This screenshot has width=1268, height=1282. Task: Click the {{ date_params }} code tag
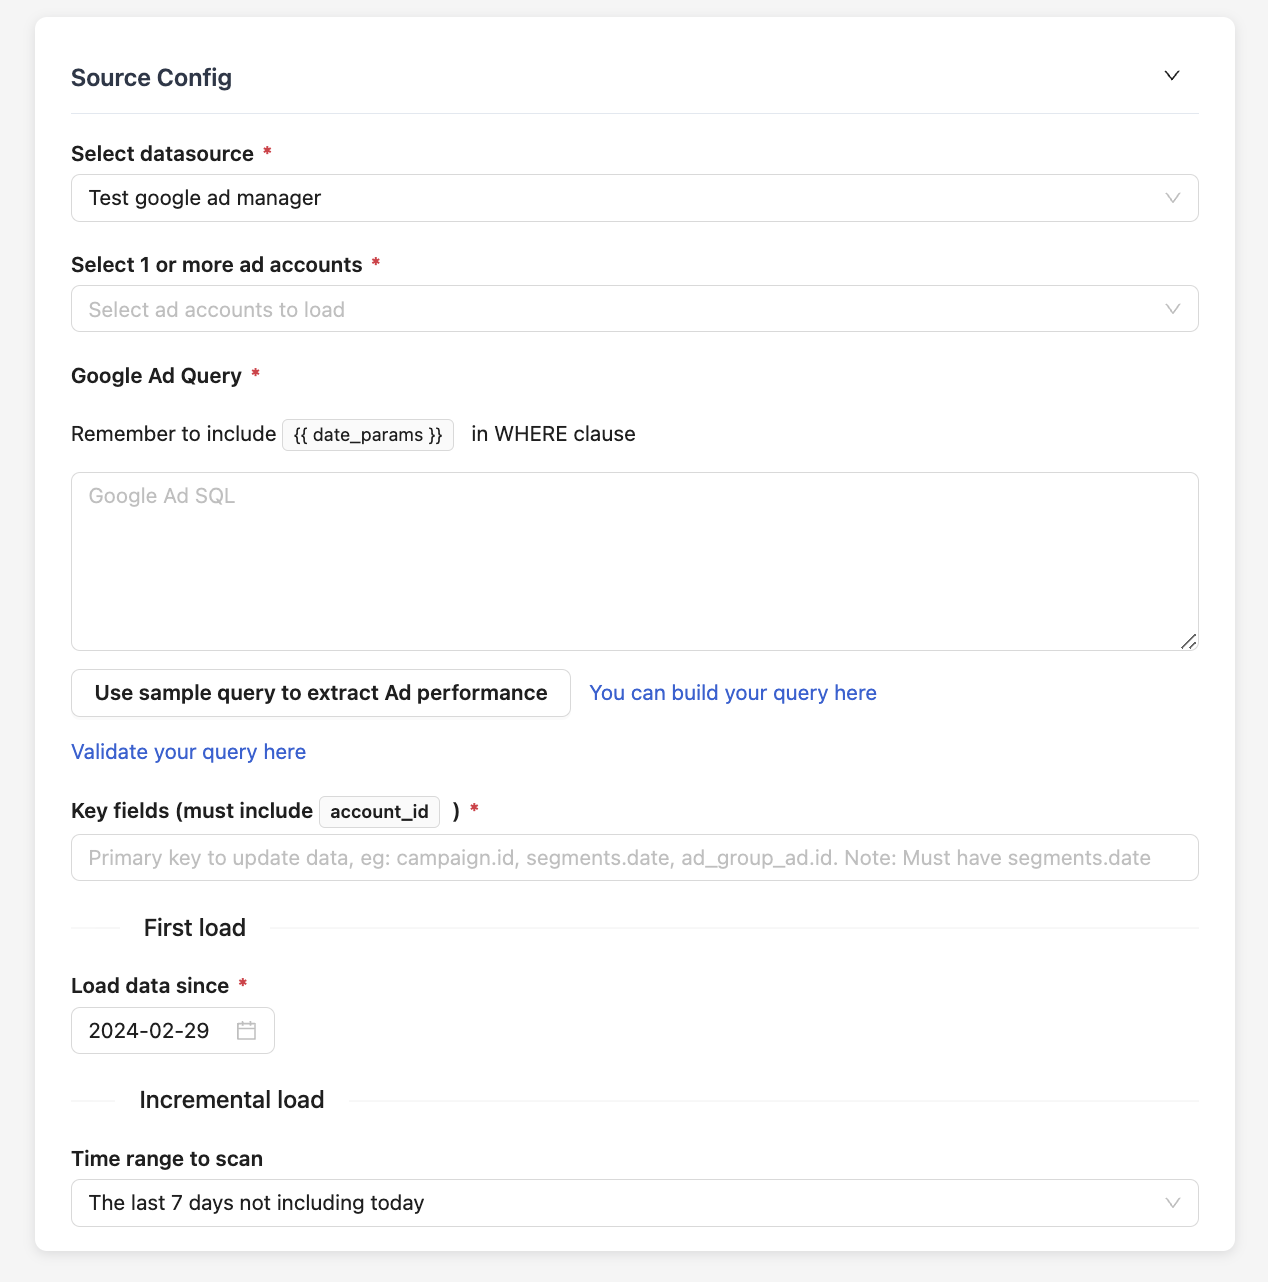pos(368,435)
